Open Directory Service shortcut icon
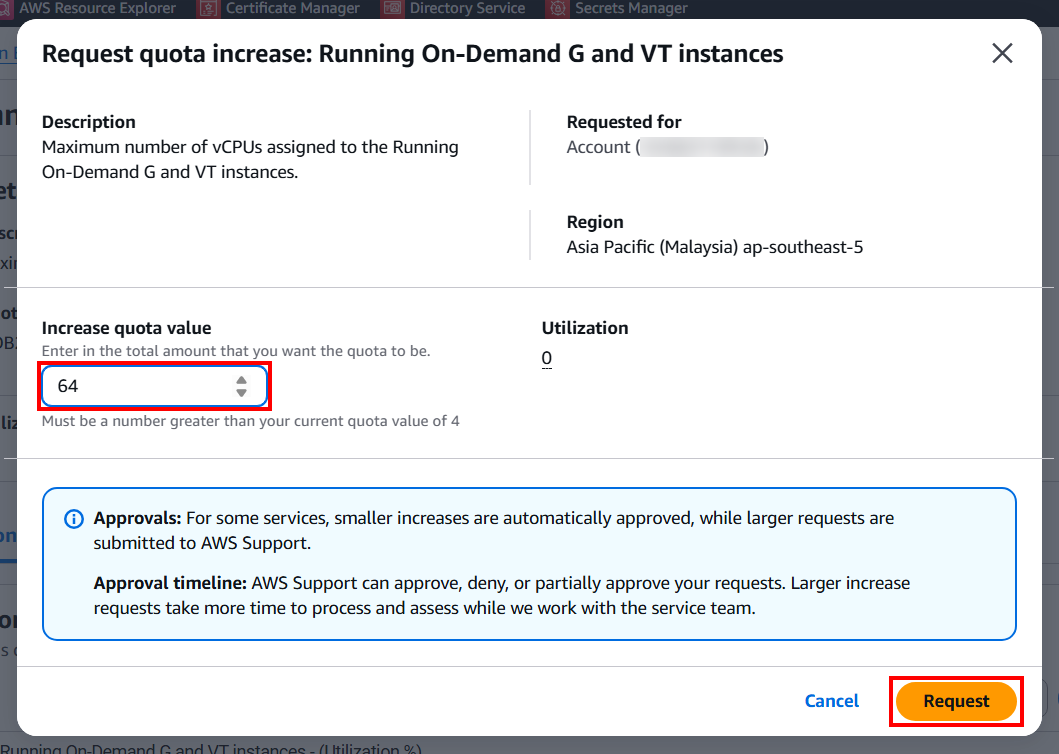This screenshot has width=1059, height=754. click(392, 8)
